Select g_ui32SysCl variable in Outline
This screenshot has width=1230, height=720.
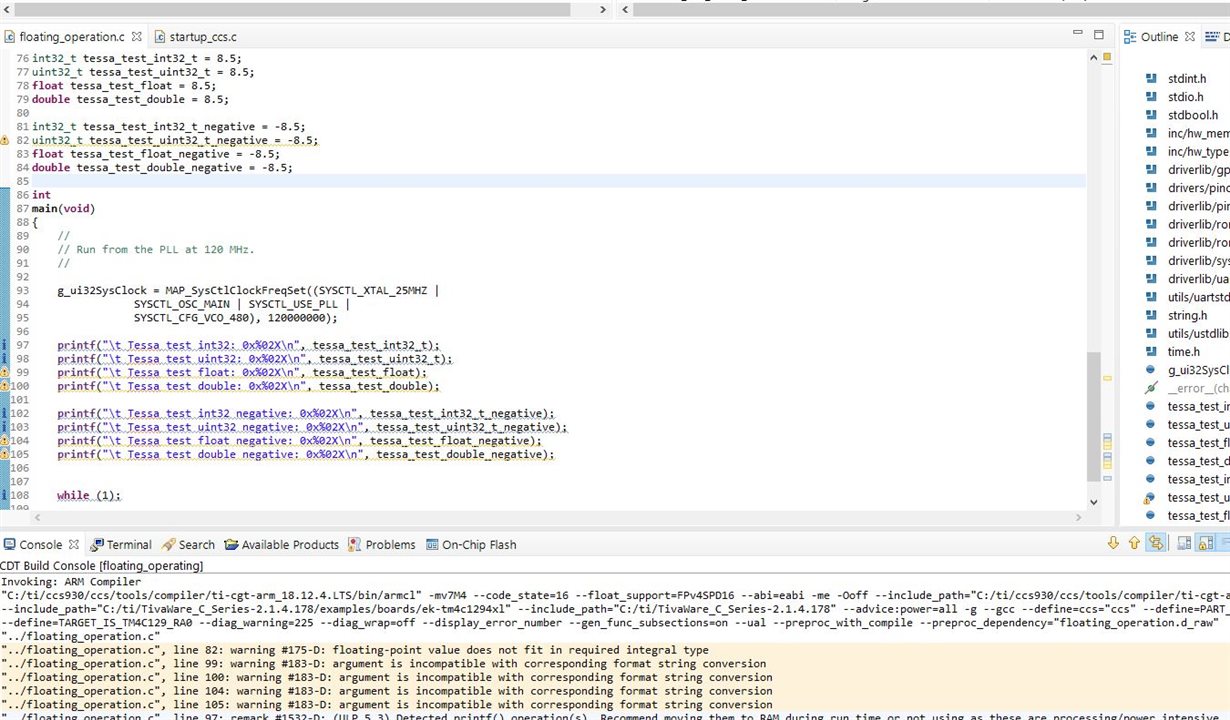coord(1199,370)
